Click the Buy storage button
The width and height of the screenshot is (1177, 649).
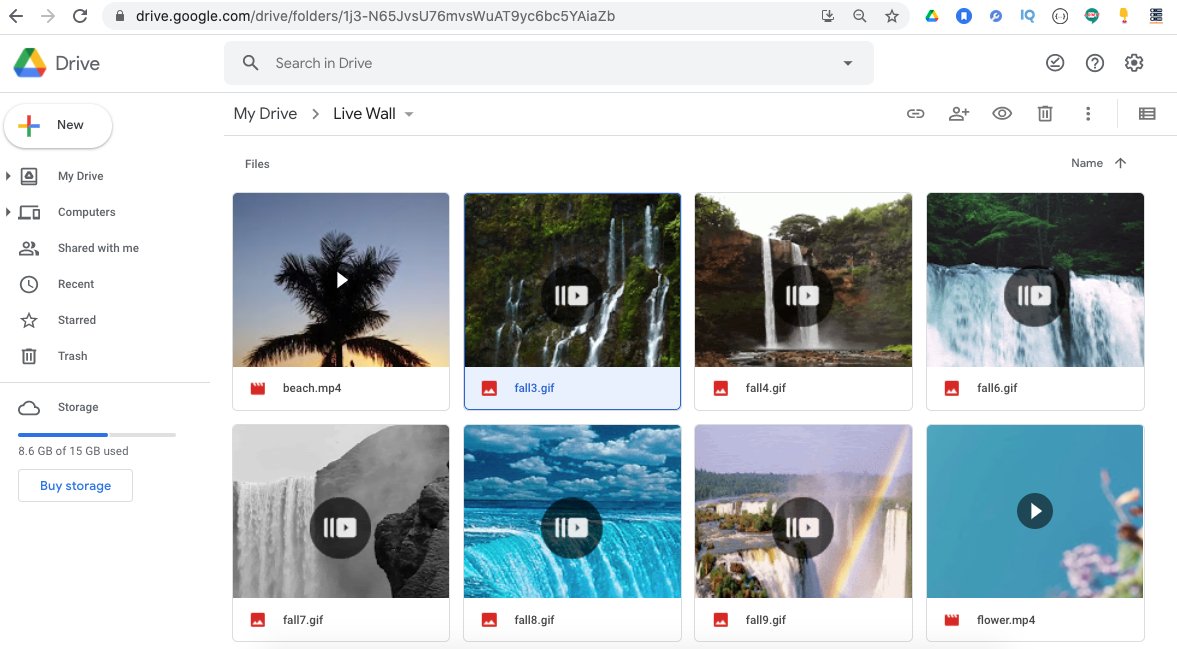tap(75, 485)
